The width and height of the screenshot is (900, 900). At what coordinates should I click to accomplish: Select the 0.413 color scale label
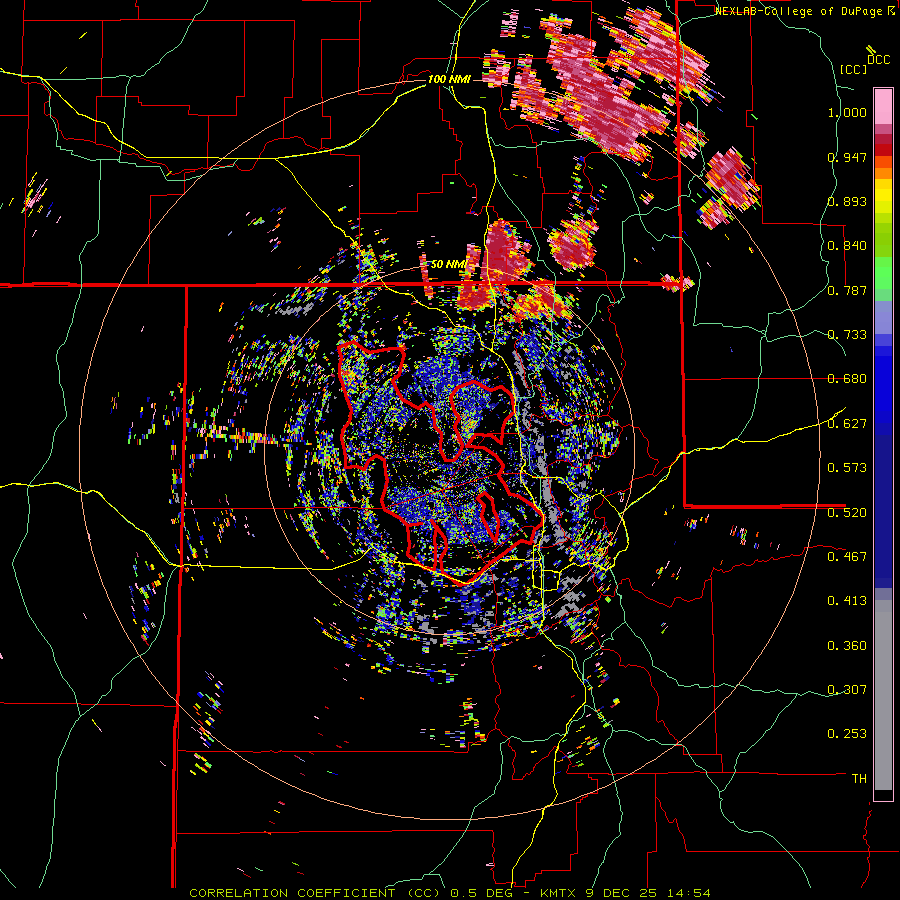coord(847,600)
